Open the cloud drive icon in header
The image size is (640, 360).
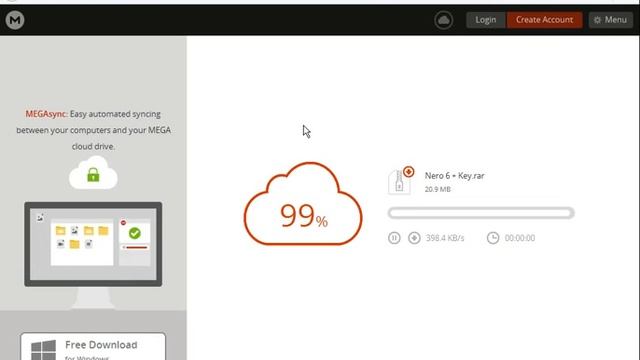(x=444, y=20)
